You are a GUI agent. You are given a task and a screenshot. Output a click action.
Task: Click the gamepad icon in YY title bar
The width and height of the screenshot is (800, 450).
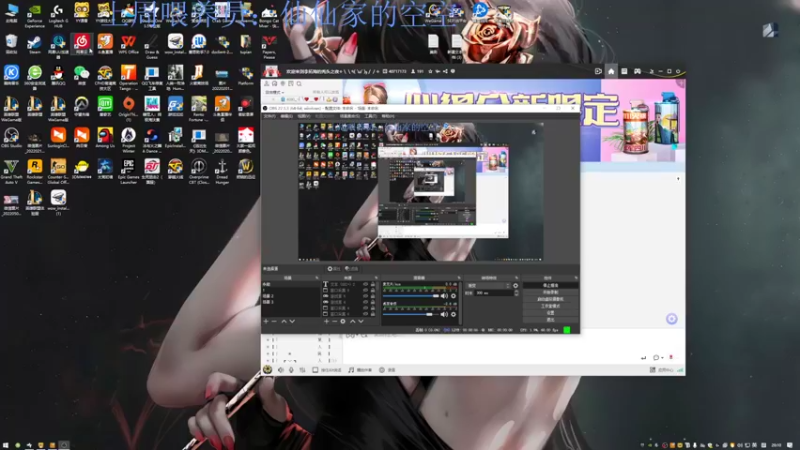point(637,71)
